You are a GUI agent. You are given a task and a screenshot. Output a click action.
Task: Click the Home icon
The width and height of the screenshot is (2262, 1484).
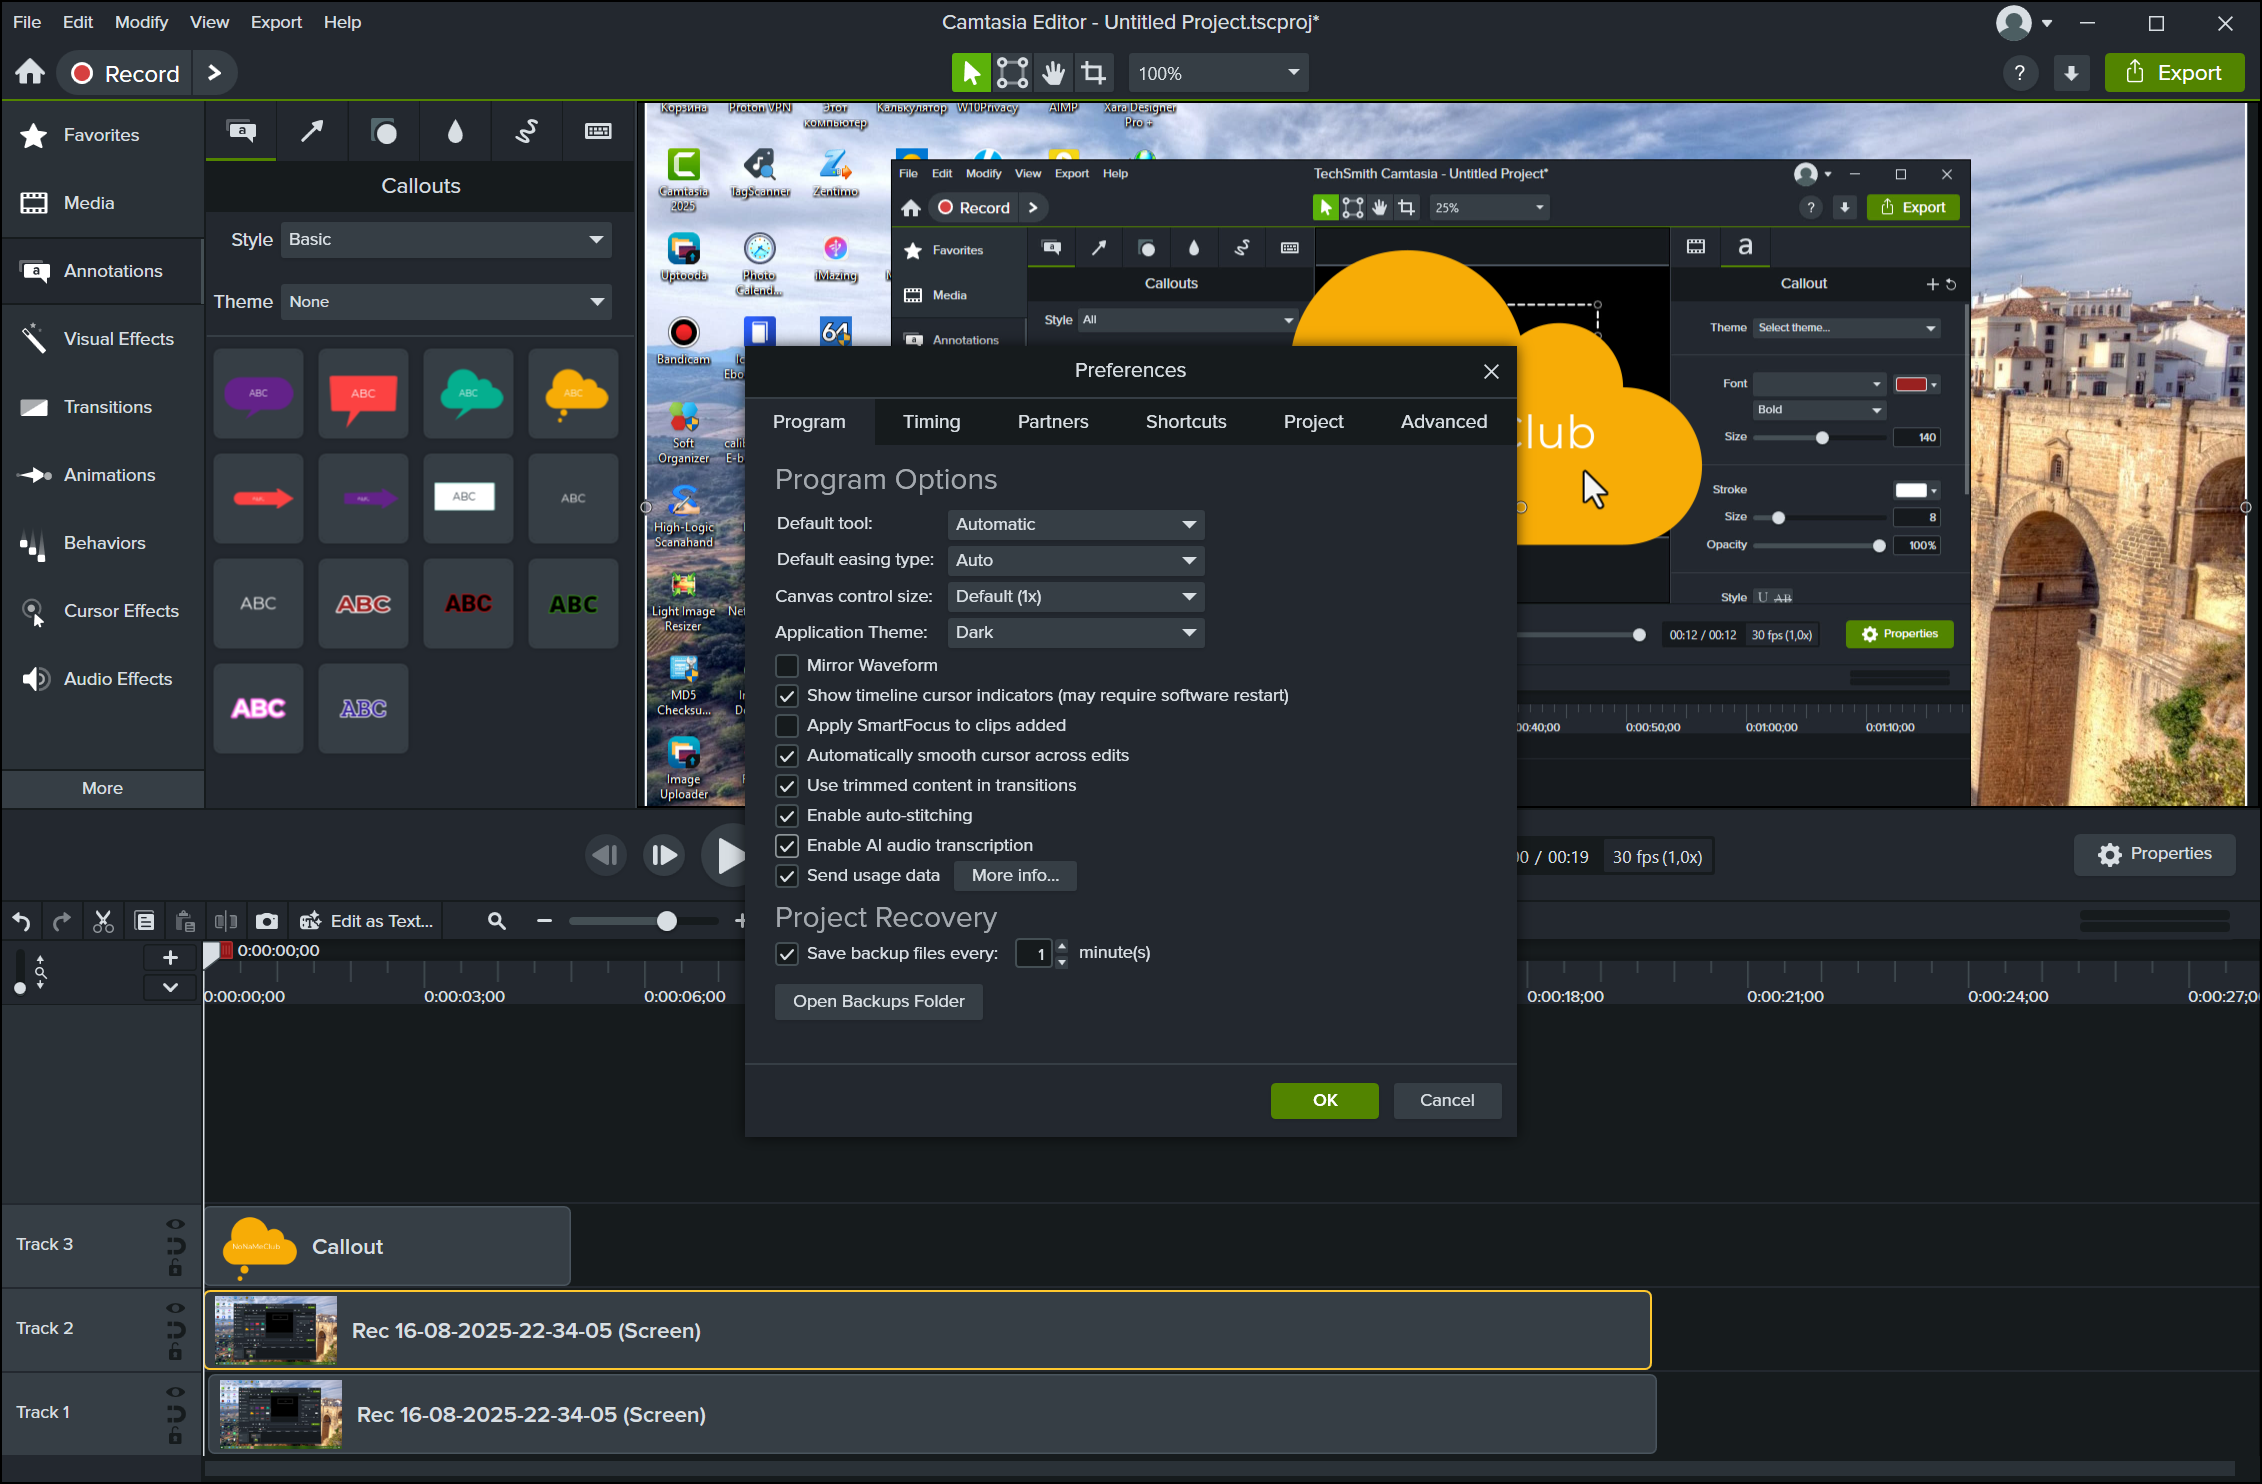30,73
